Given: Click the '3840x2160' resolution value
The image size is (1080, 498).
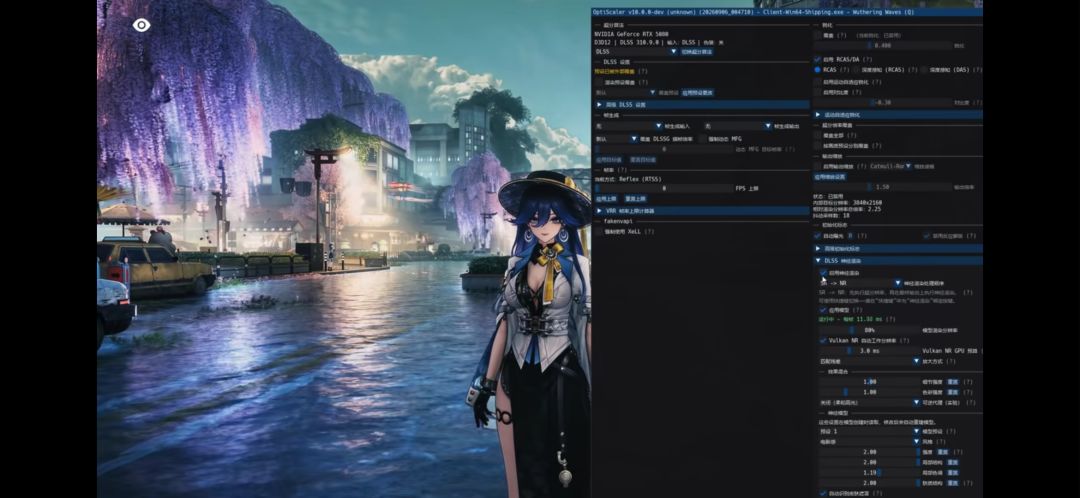Looking at the screenshot, I should [x=867, y=203].
